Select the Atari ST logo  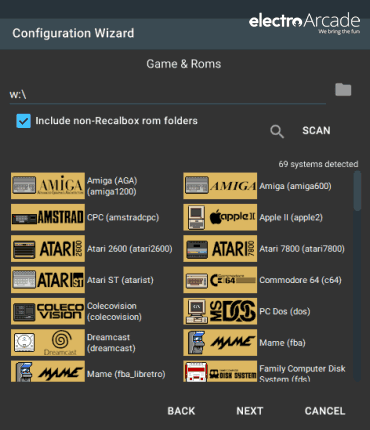[x=48, y=280]
